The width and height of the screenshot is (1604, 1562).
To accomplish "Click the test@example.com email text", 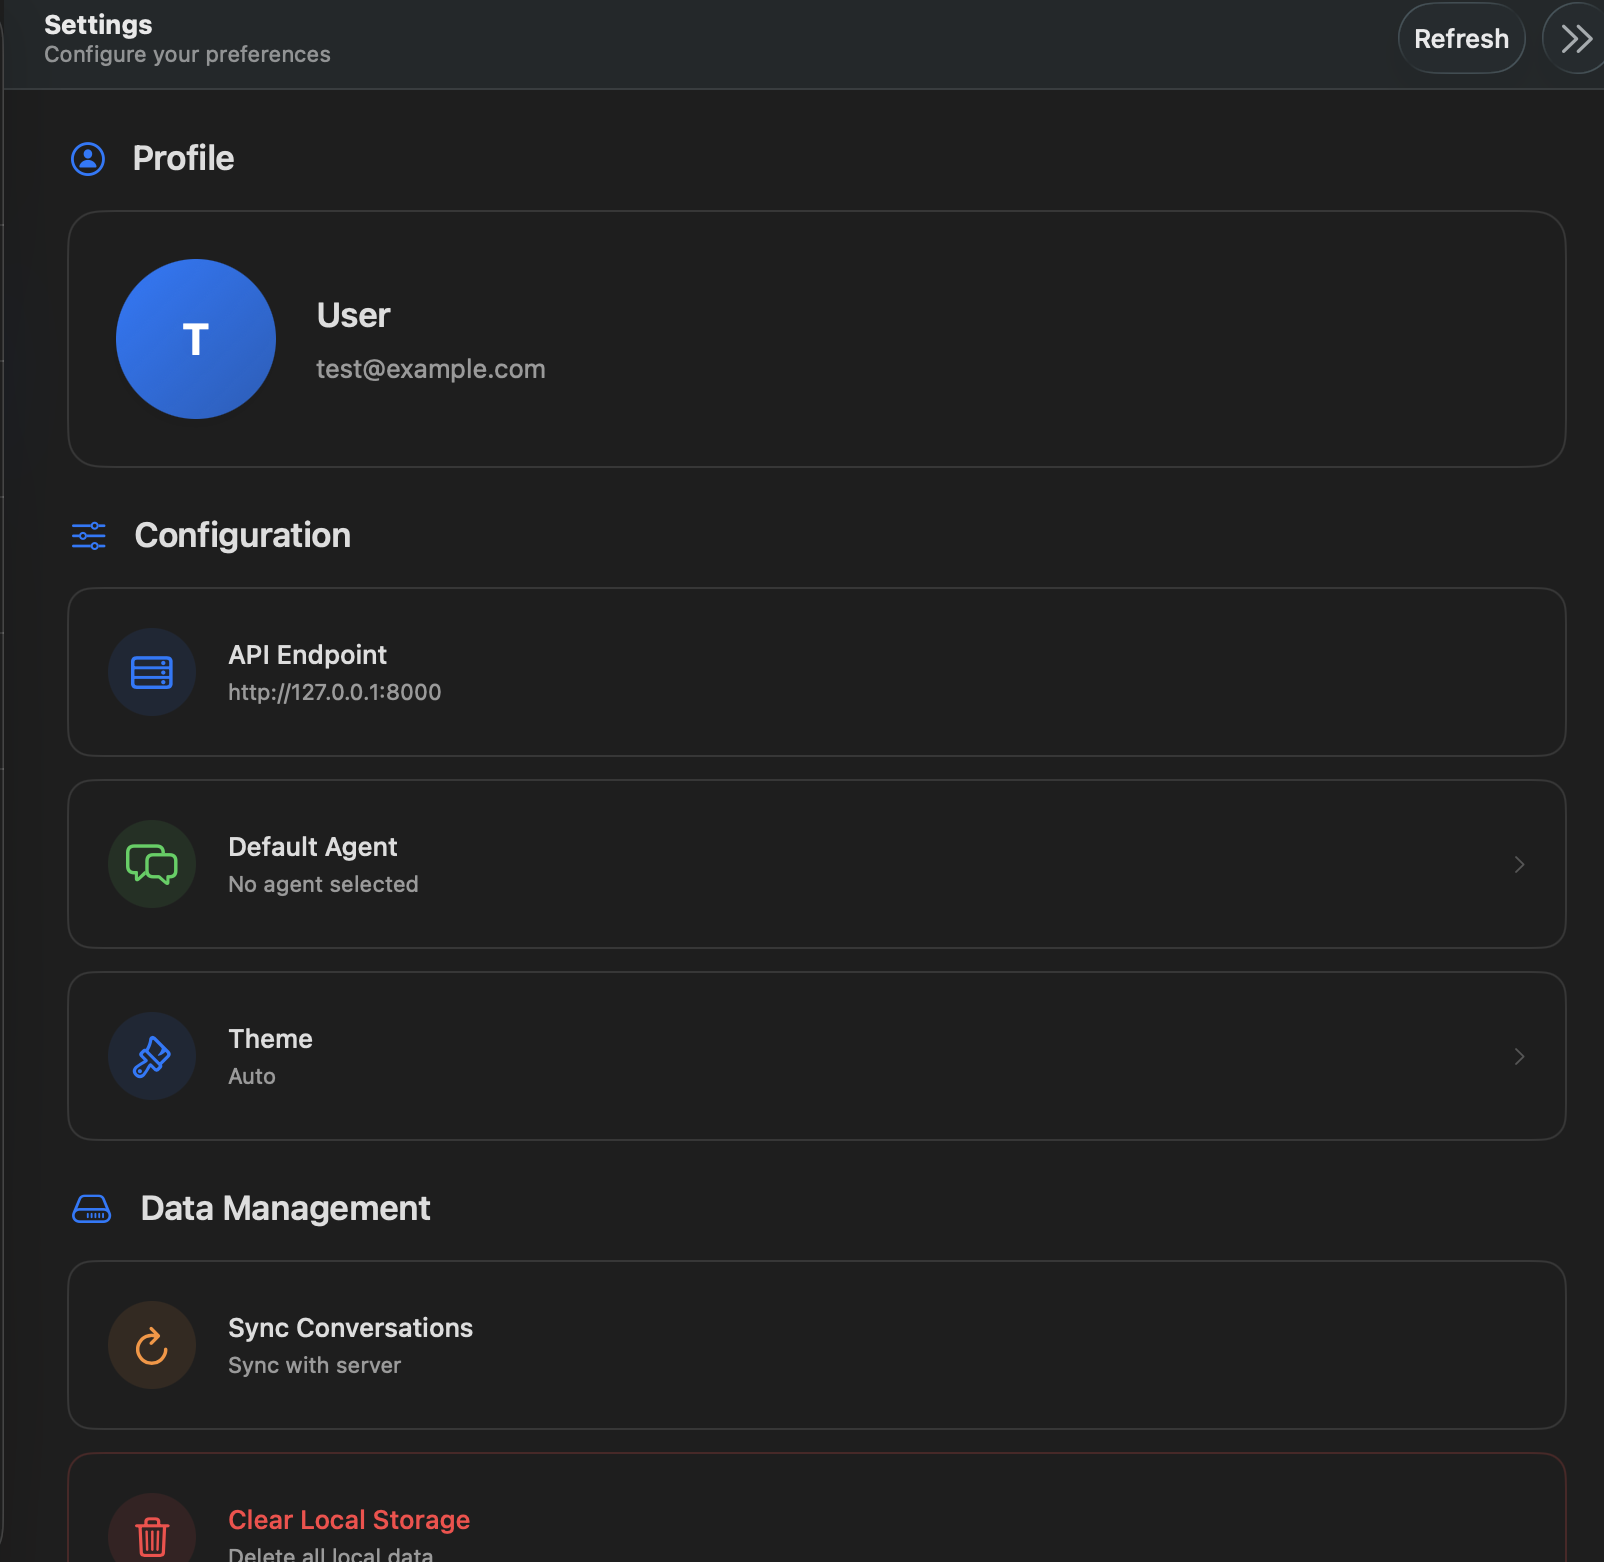I will point(430,368).
